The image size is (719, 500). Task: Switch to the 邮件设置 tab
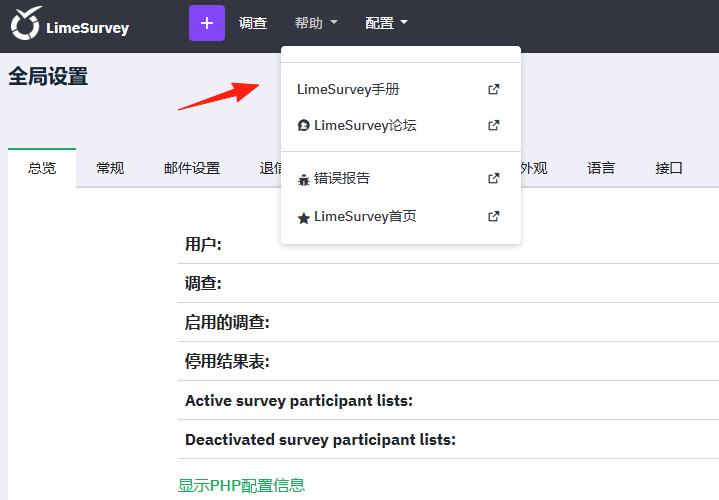(x=192, y=168)
